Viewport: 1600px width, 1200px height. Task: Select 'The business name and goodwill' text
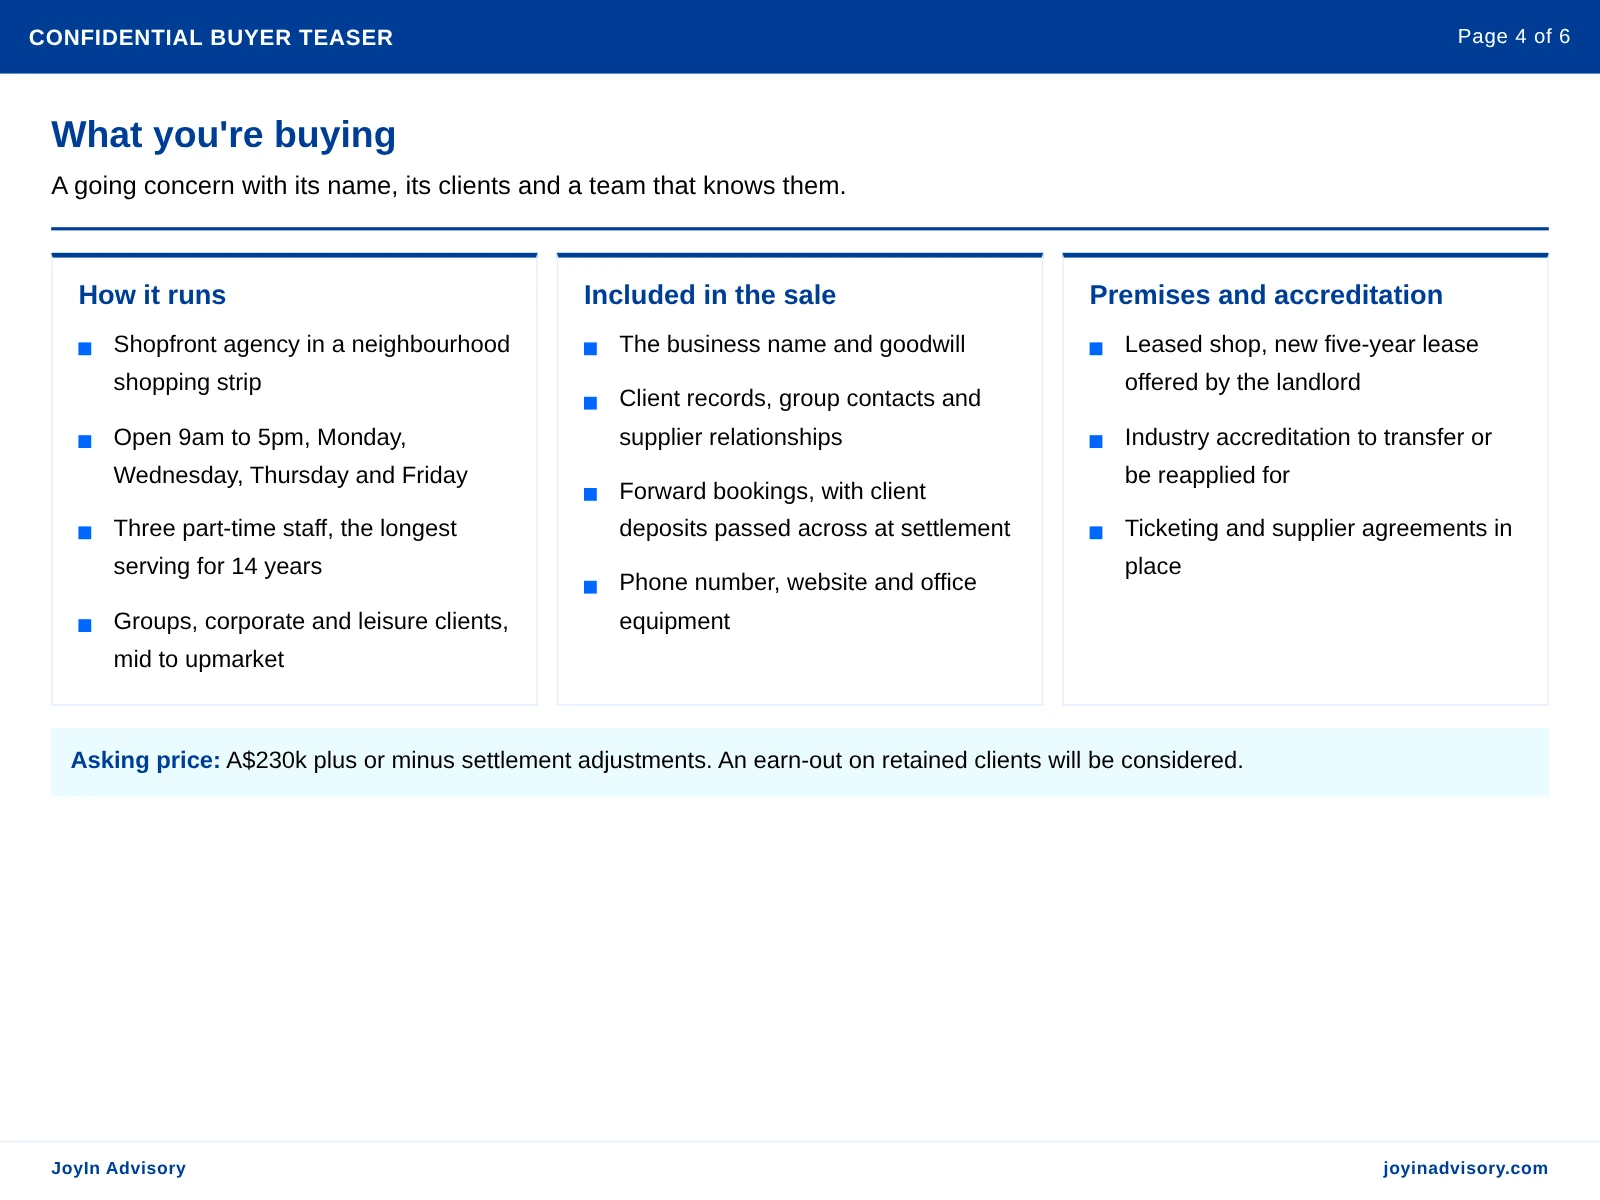click(x=792, y=344)
